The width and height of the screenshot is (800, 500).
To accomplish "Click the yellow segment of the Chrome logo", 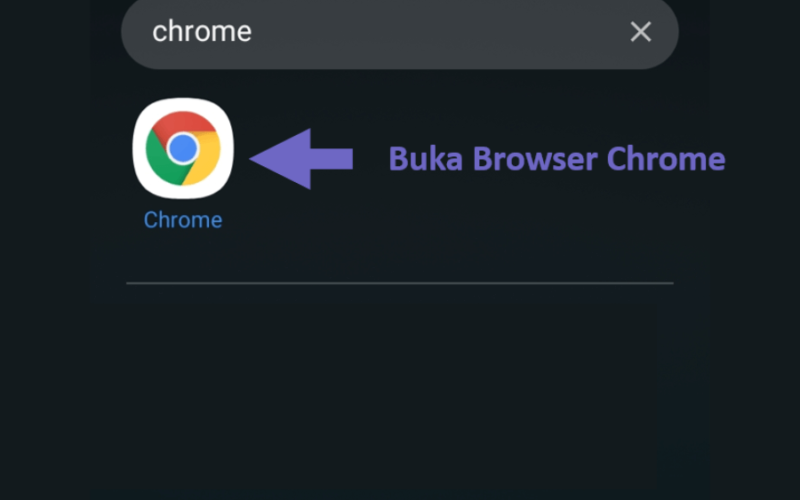I will coord(207,161).
